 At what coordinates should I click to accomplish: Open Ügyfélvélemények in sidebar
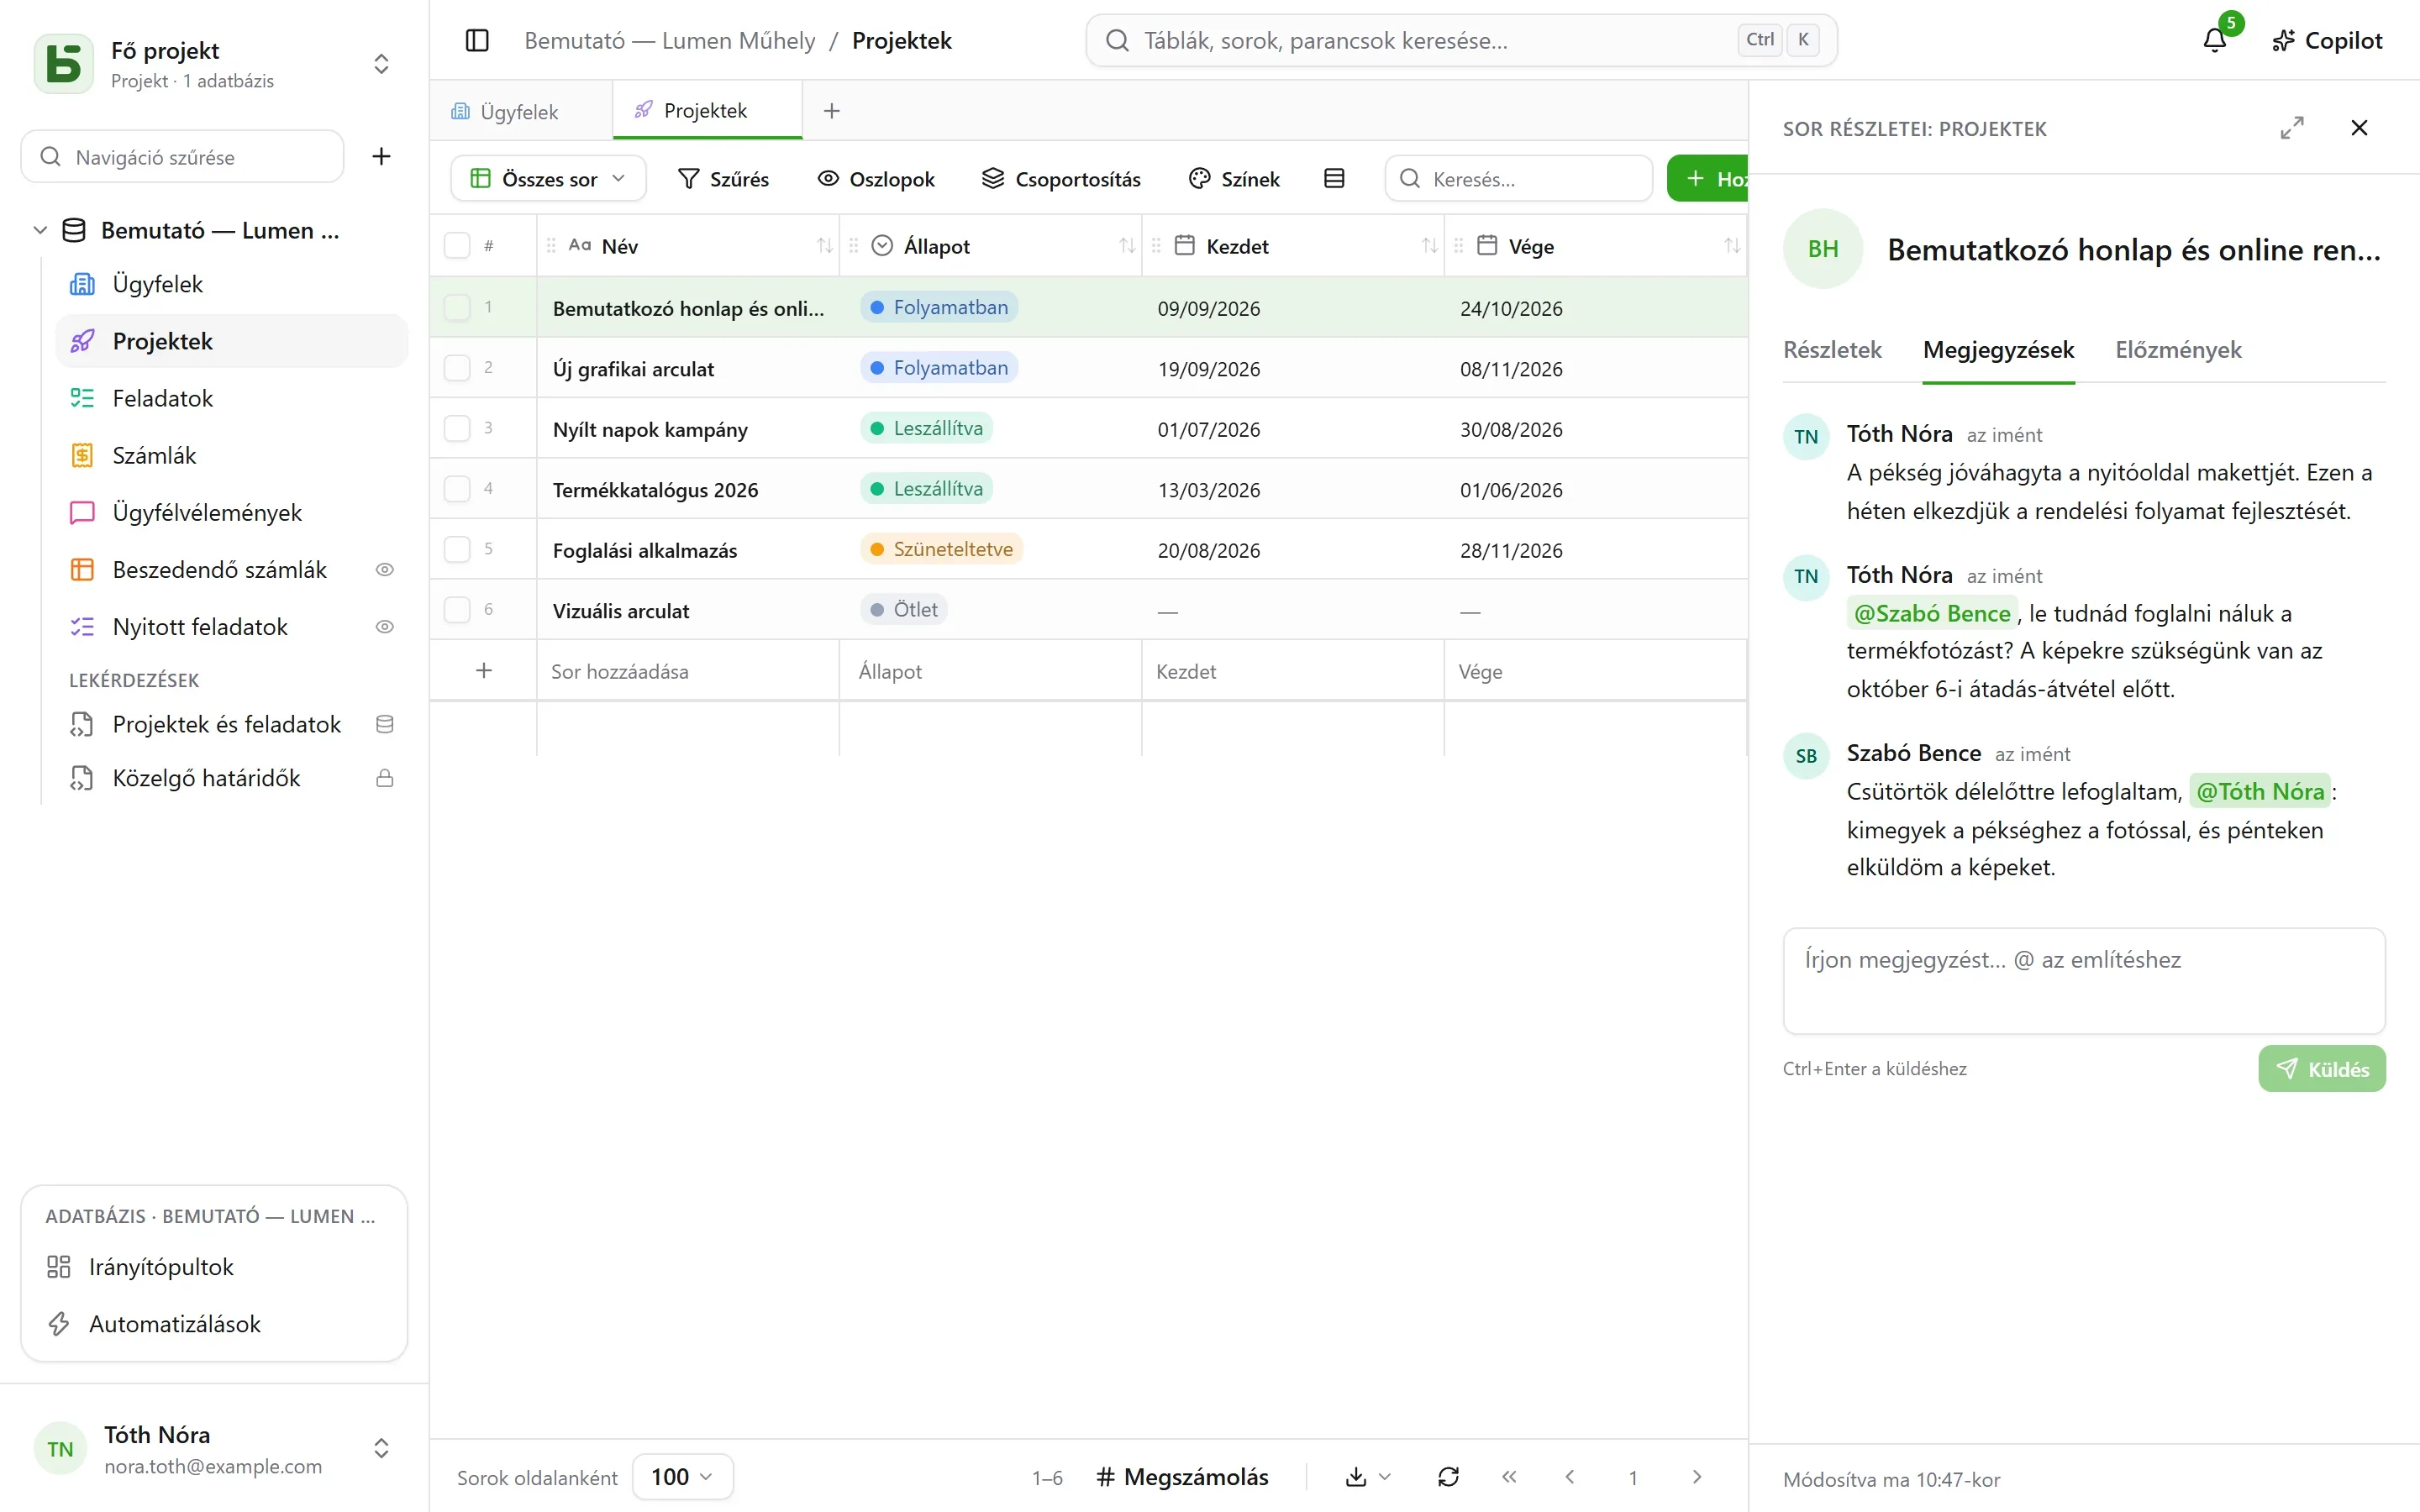point(232,512)
